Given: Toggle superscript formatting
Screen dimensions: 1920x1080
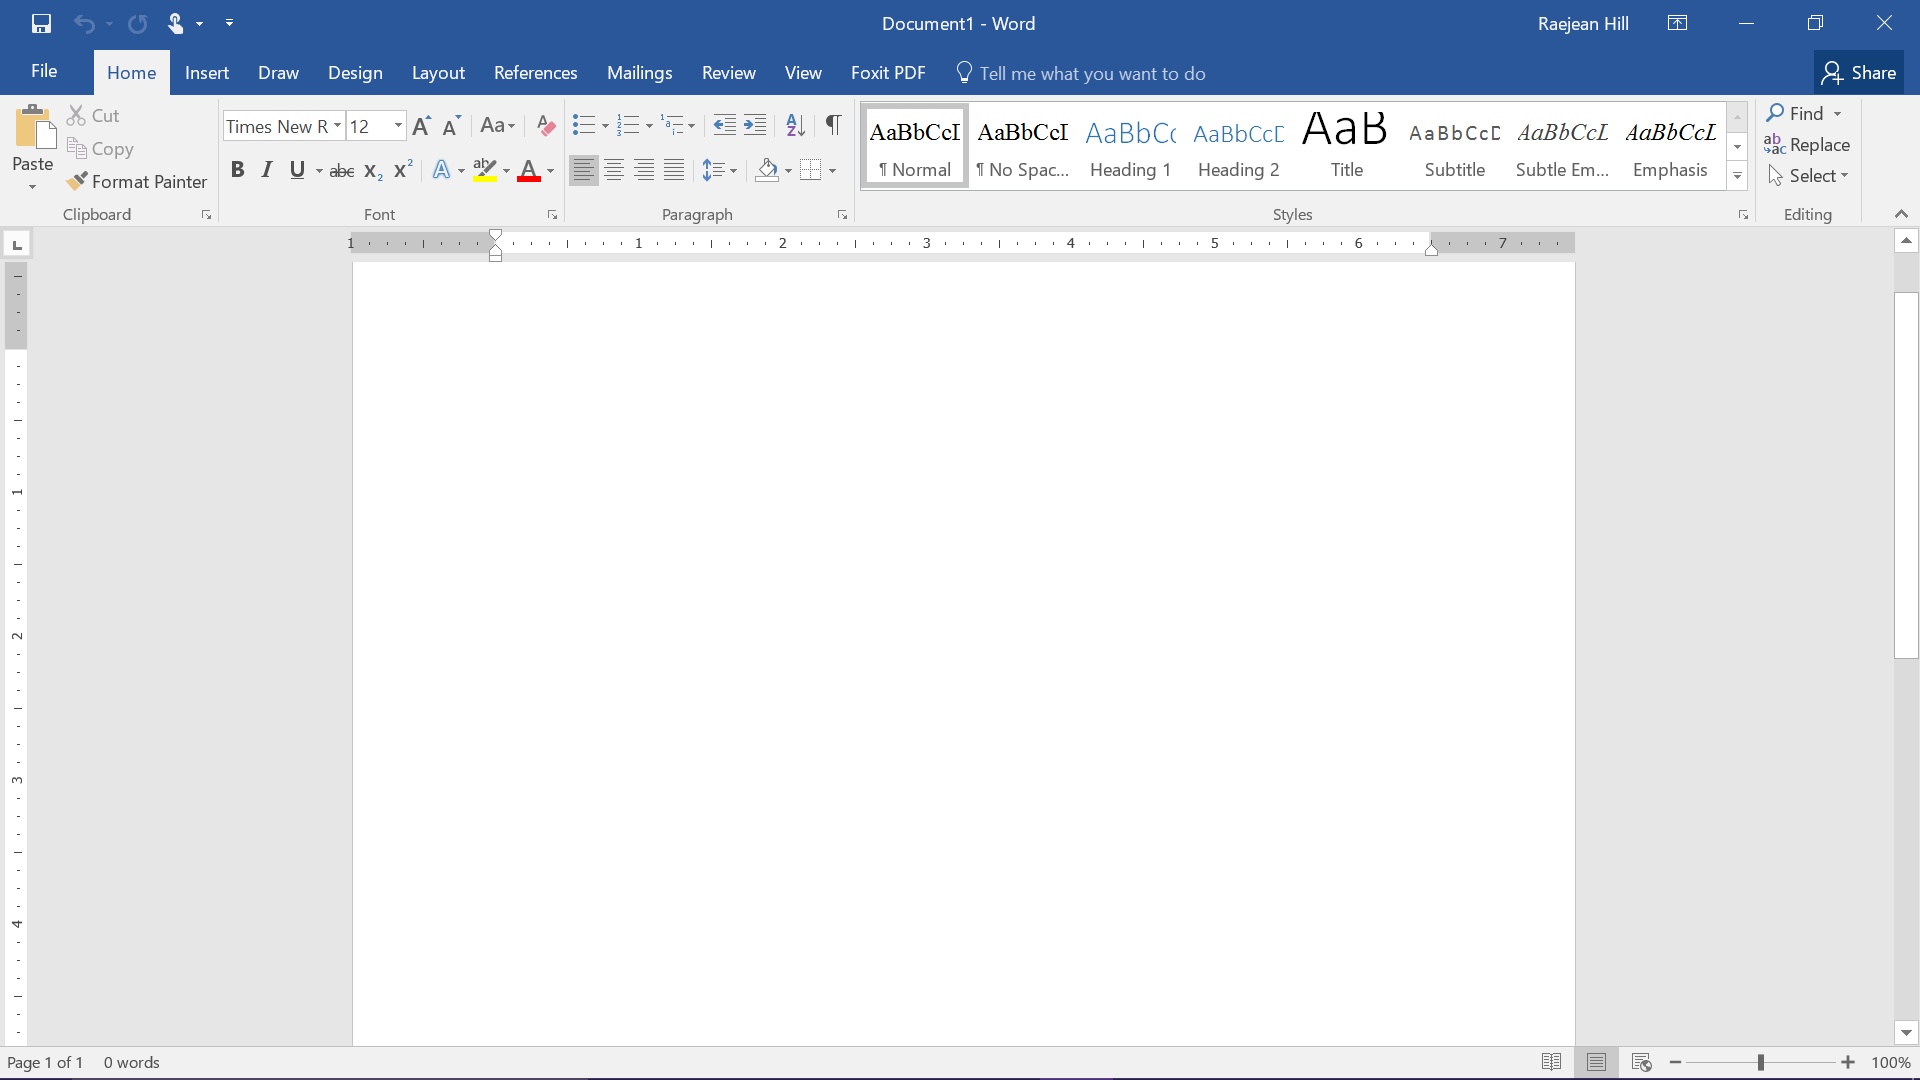Looking at the screenshot, I should pyautogui.click(x=405, y=169).
